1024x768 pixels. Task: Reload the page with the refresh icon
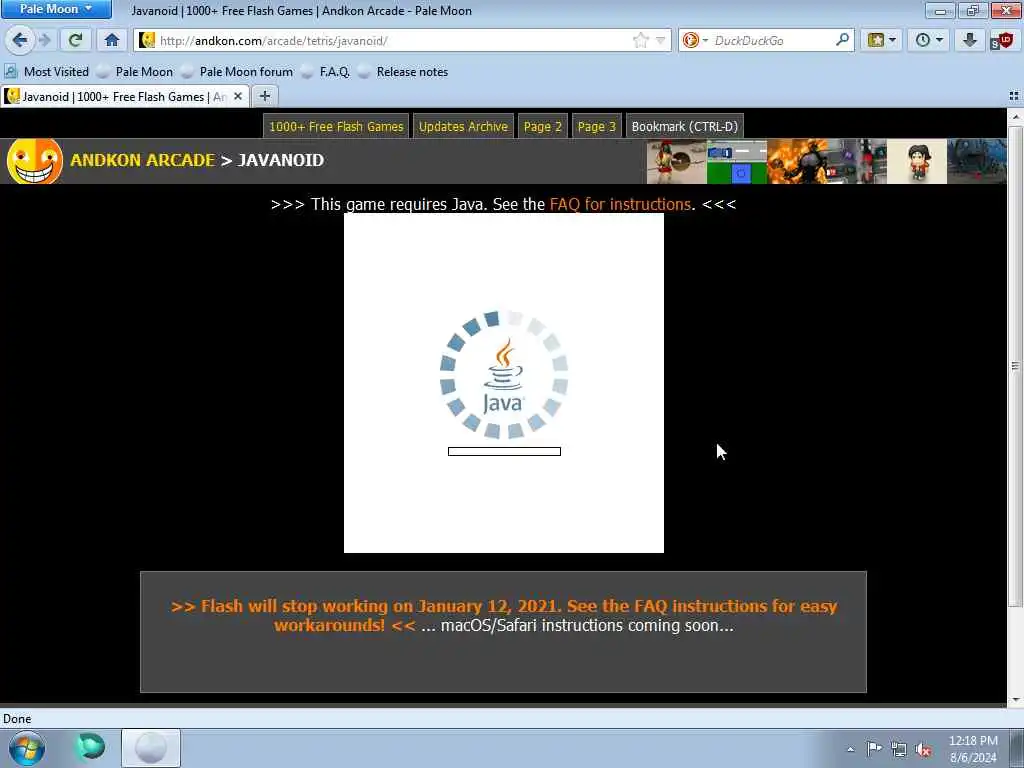point(75,40)
